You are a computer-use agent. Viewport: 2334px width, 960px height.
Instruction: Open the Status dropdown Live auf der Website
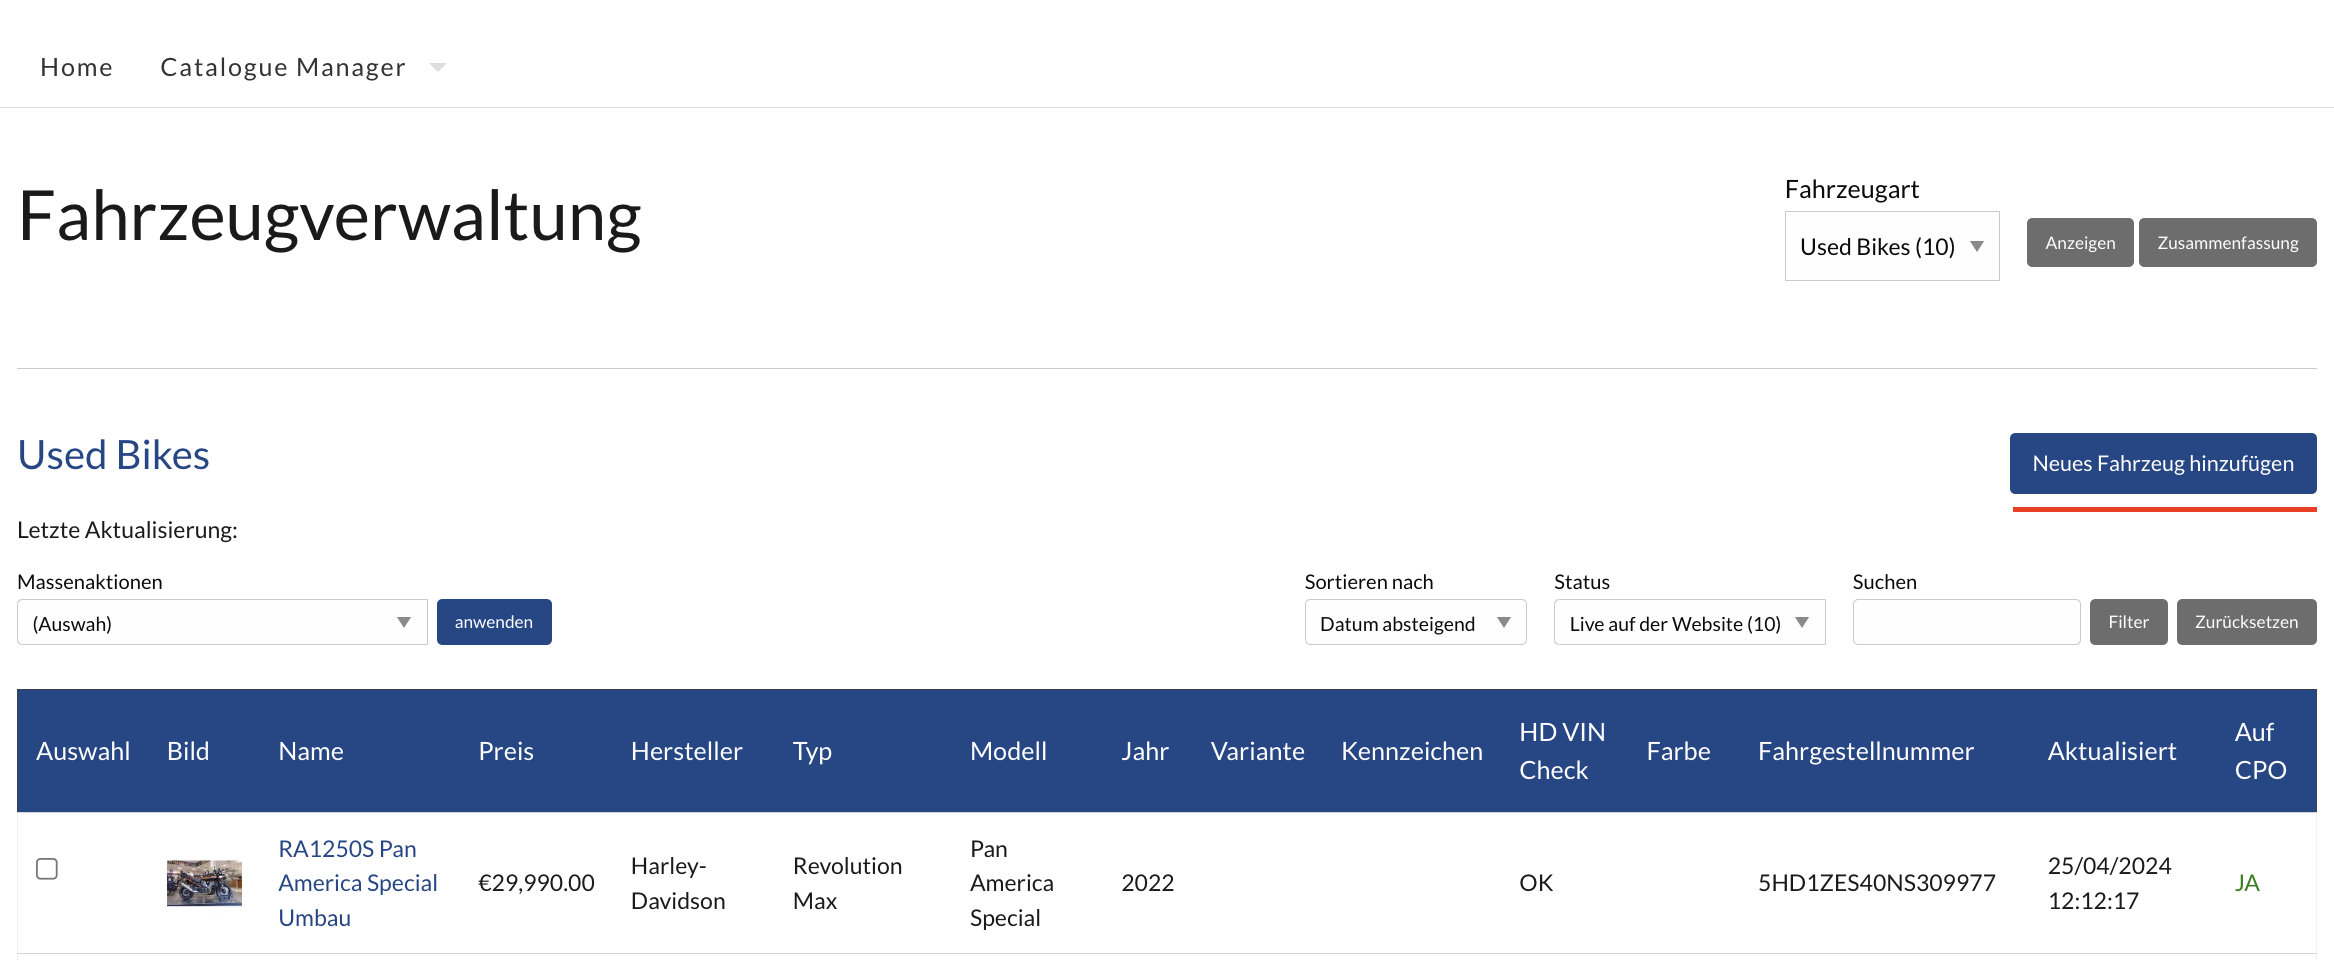(x=1687, y=622)
